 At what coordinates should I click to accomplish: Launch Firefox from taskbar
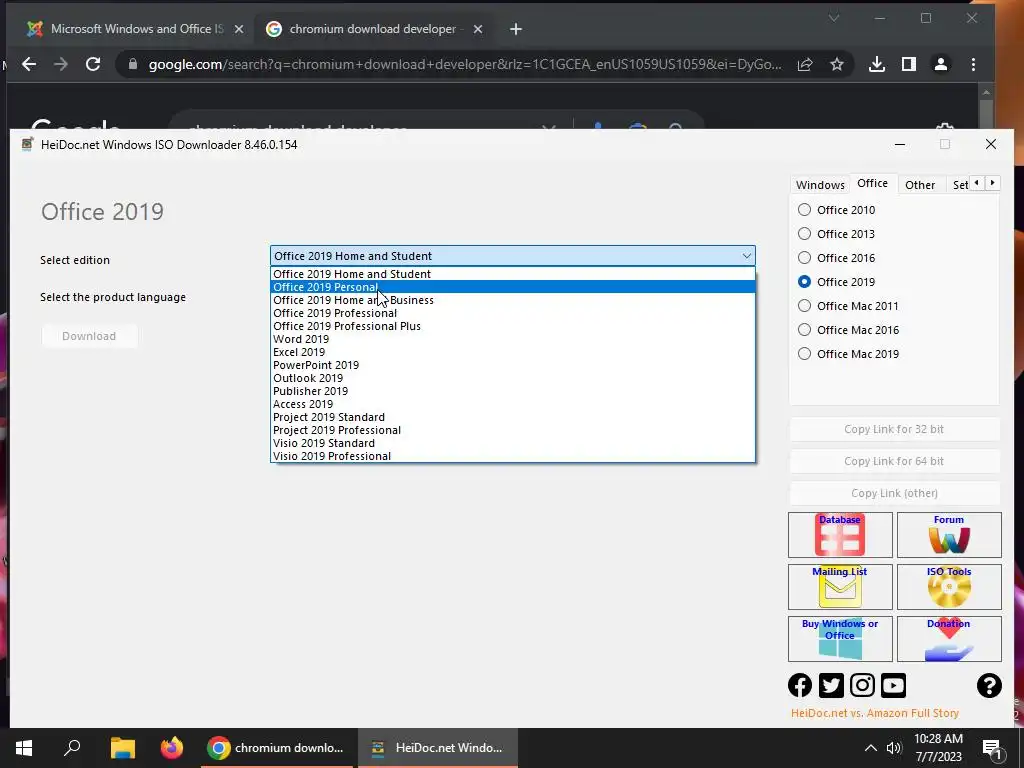click(172, 748)
